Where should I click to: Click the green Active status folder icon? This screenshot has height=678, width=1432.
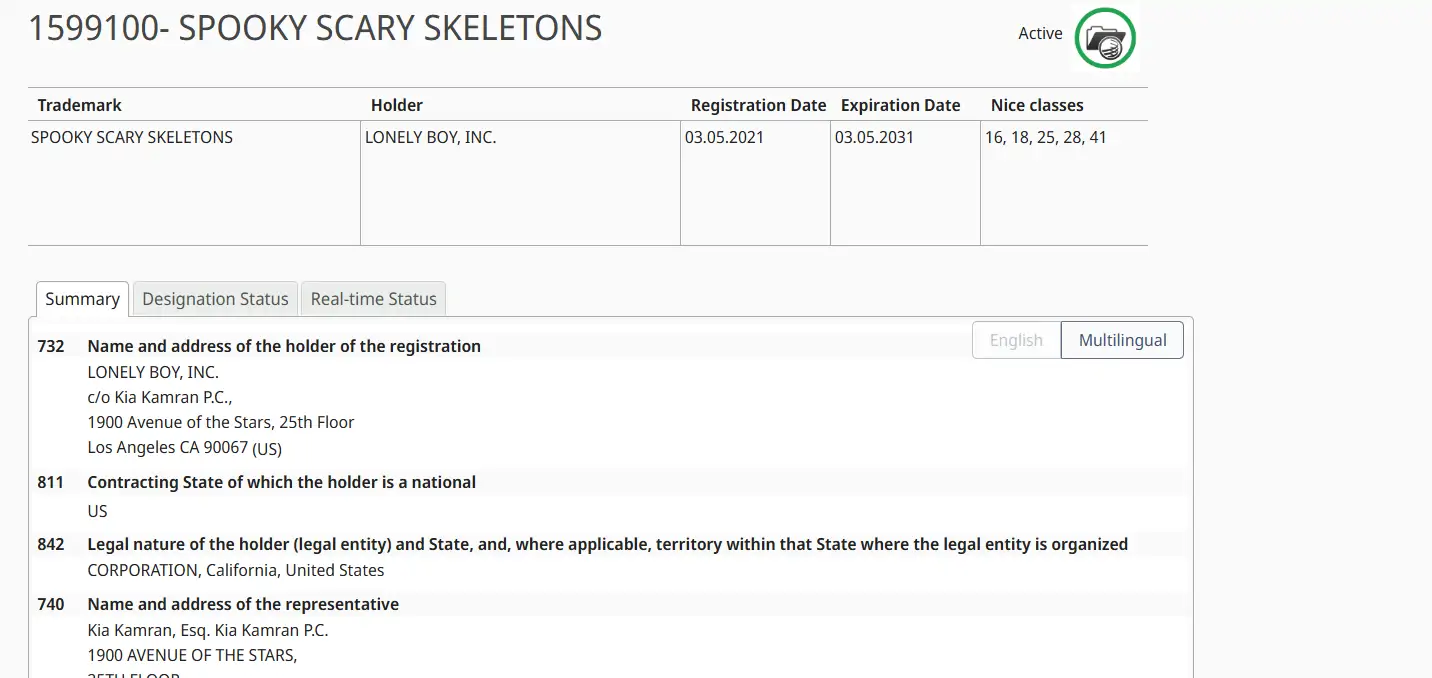pyautogui.click(x=1104, y=39)
